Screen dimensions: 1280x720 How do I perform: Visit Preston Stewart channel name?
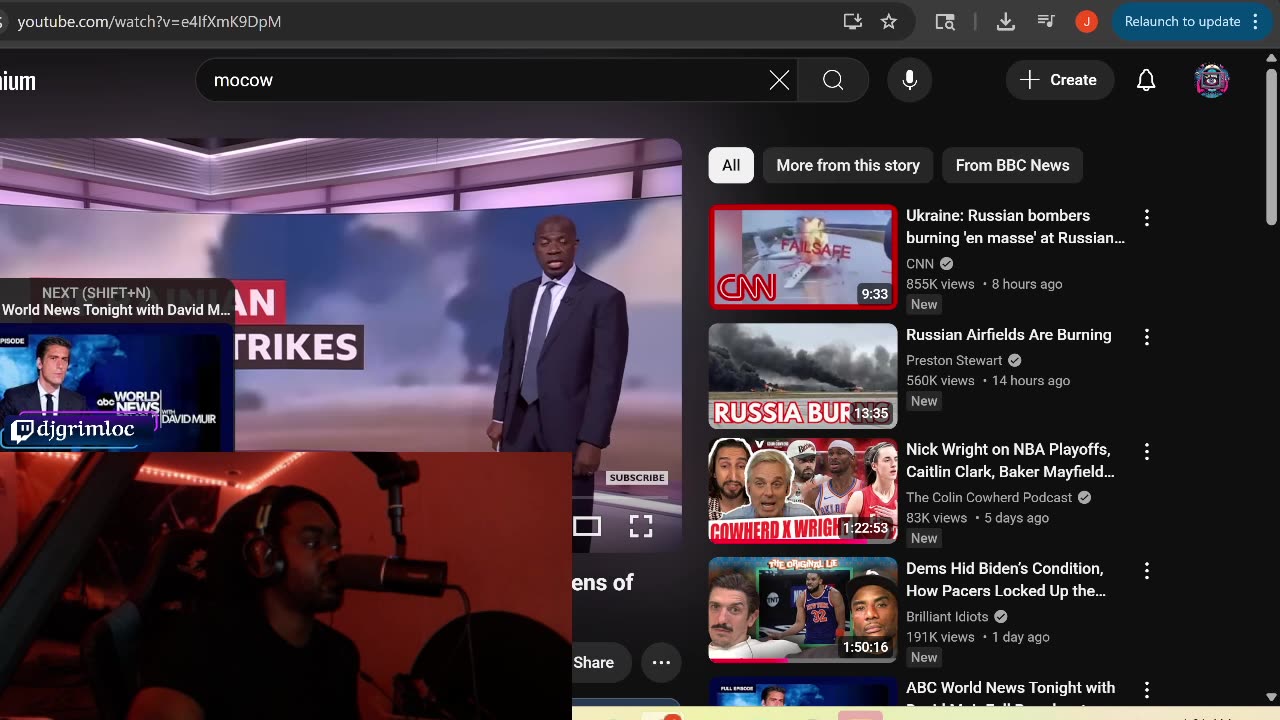[954, 360]
